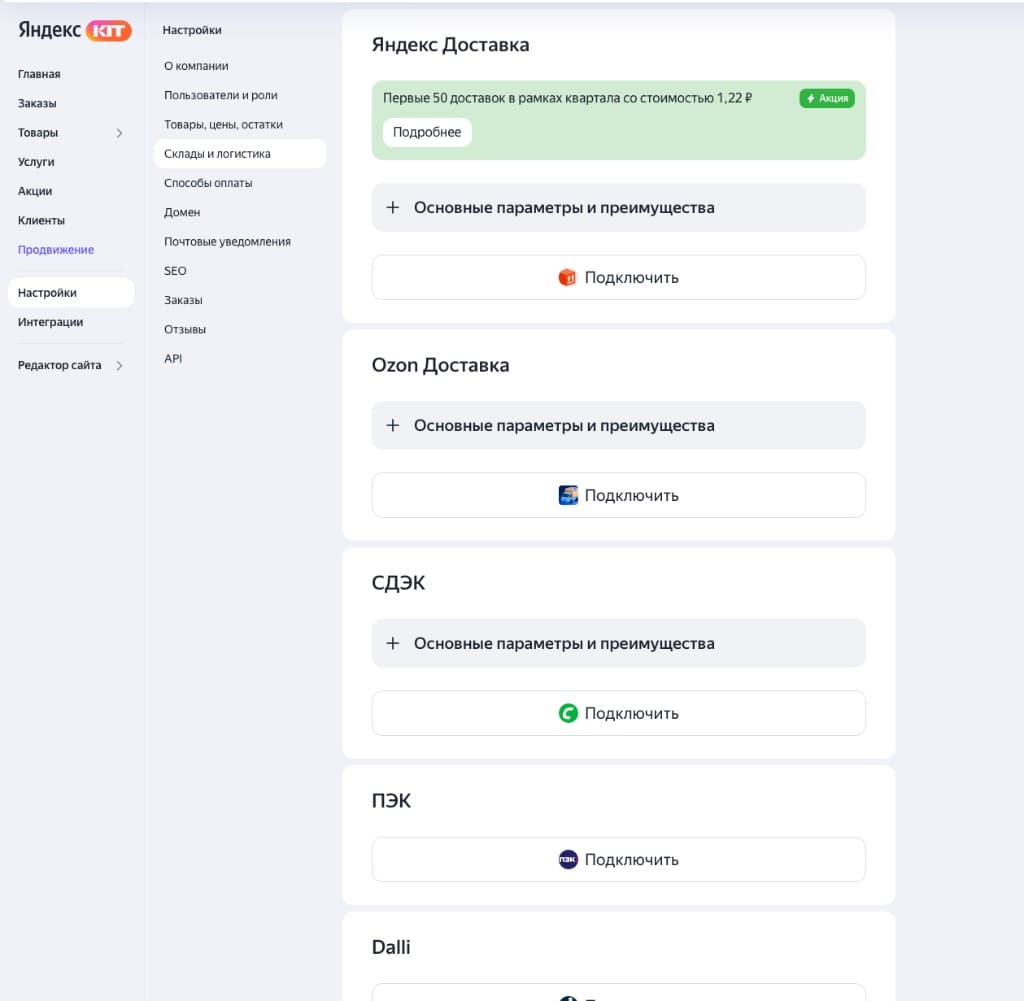Connect Ozon Доставка with Подключить button
The width and height of the screenshot is (1024, 1001).
tap(618, 496)
